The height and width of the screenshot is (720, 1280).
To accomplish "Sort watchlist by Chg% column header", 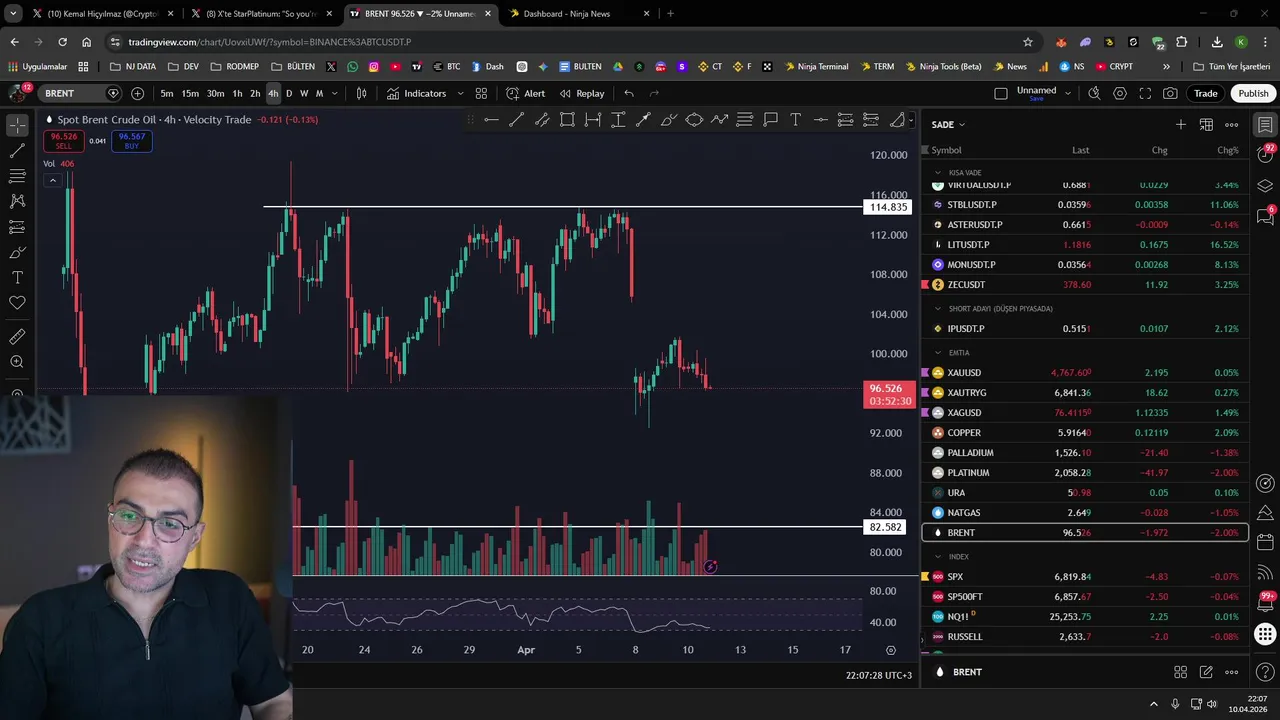I will [1227, 150].
